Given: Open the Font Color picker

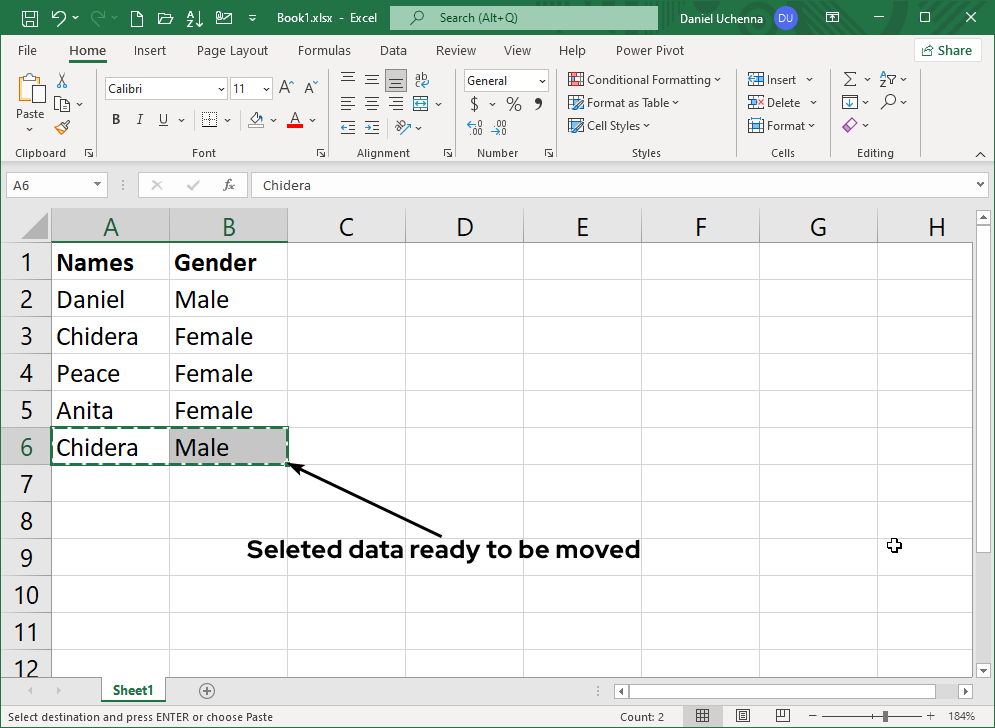Looking at the screenshot, I should click(294, 120).
